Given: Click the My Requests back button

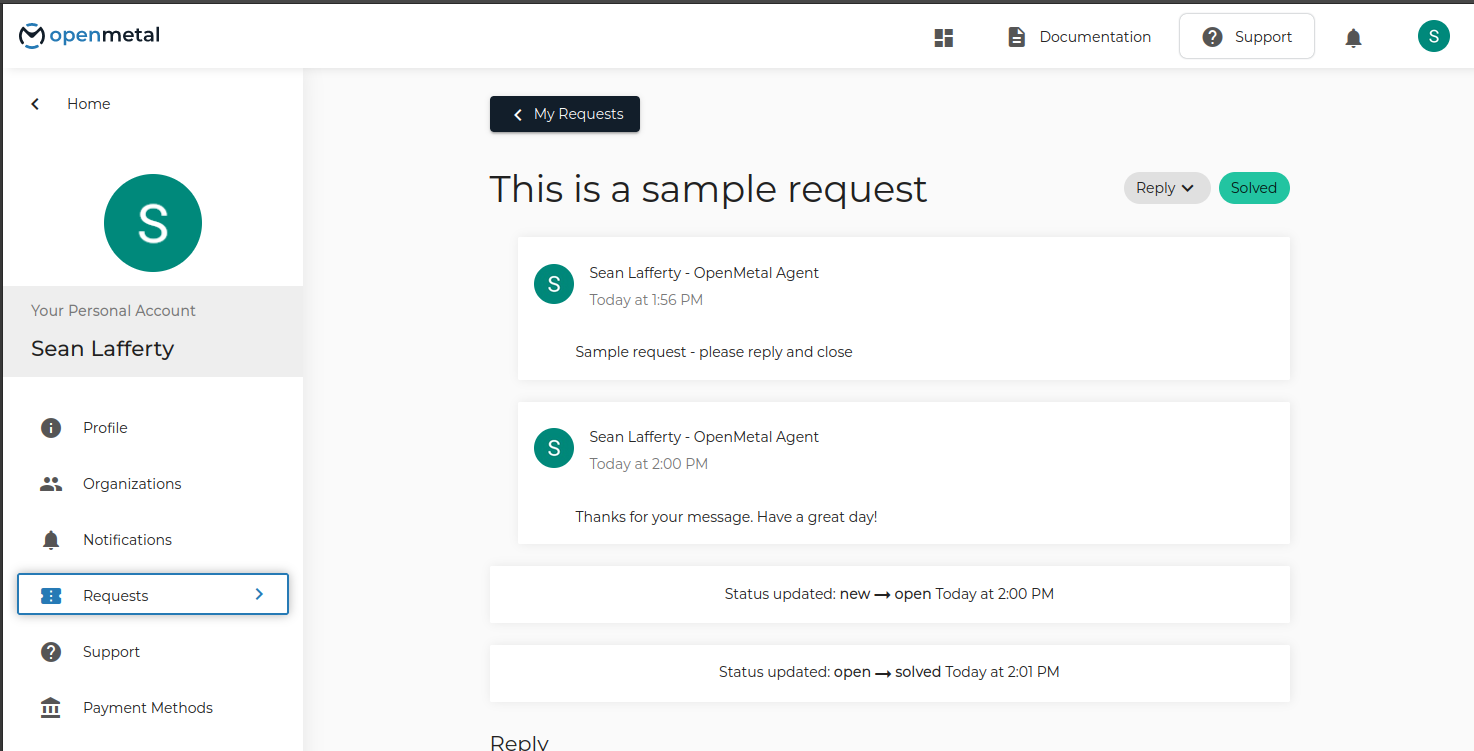Looking at the screenshot, I should click(565, 114).
